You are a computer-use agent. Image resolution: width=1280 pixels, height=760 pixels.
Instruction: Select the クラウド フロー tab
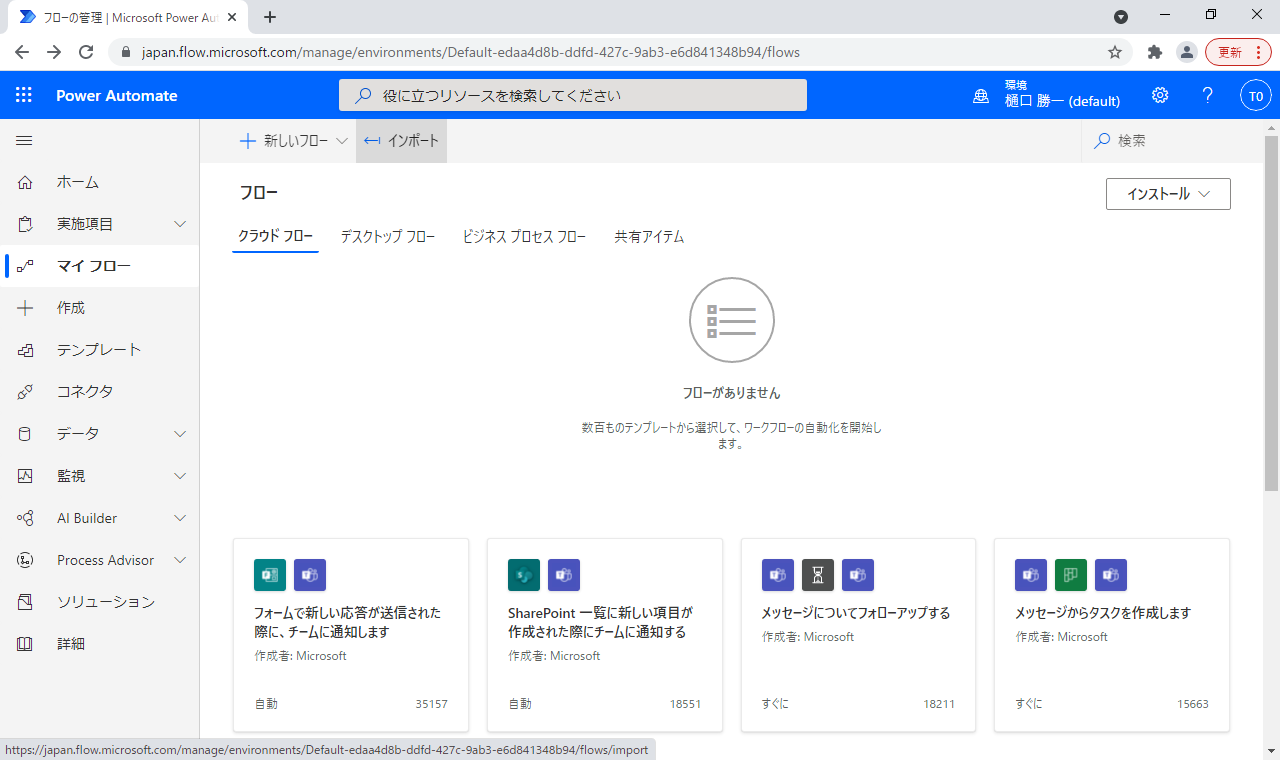pos(275,237)
